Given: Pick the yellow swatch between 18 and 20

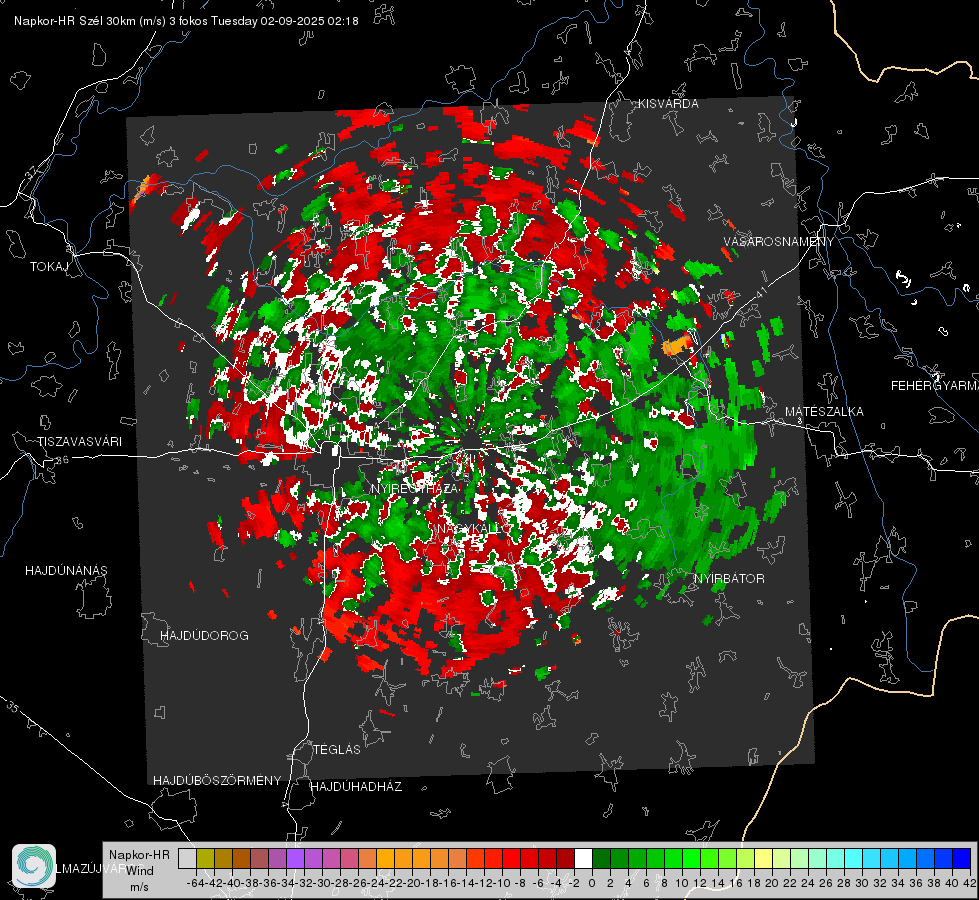Looking at the screenshot, I should click(764, 858).
